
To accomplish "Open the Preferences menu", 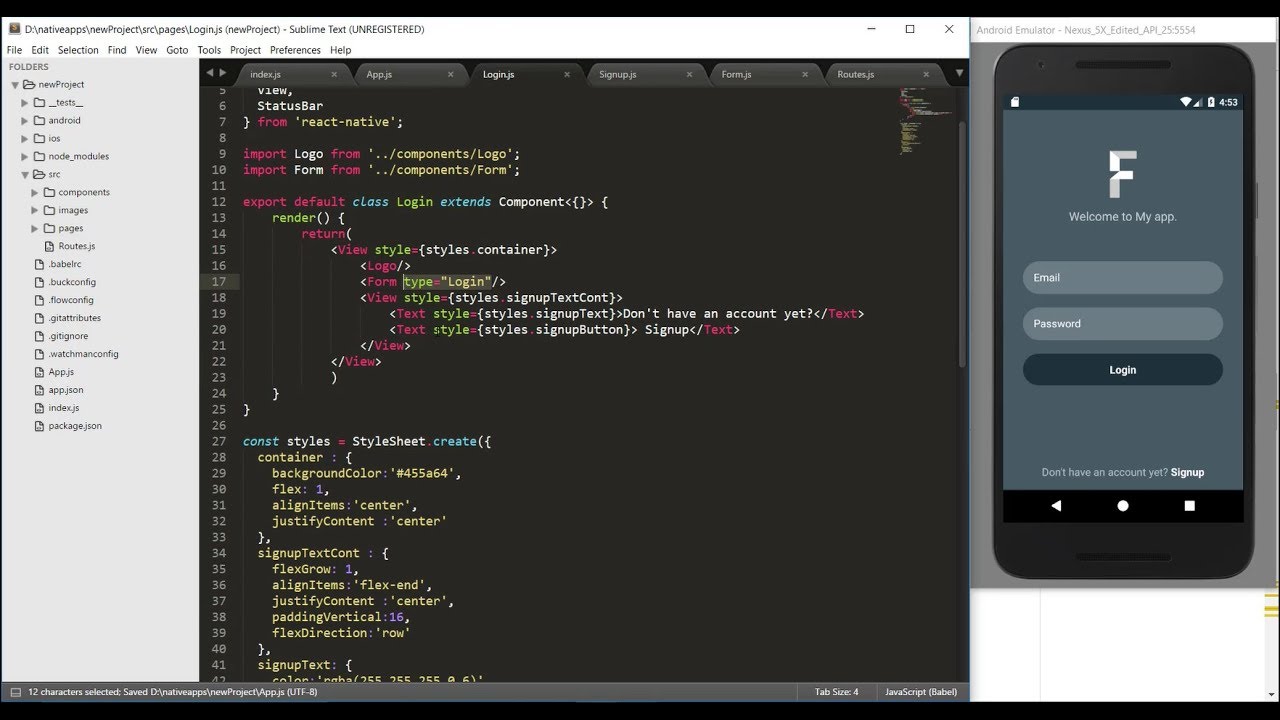I will pyautogui.click(x=295, y=50).
